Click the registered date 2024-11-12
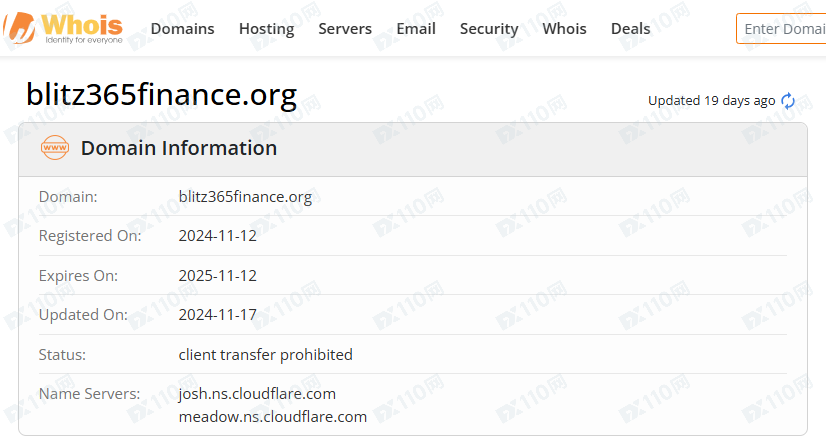826x436 pixels. pos(217,236)
